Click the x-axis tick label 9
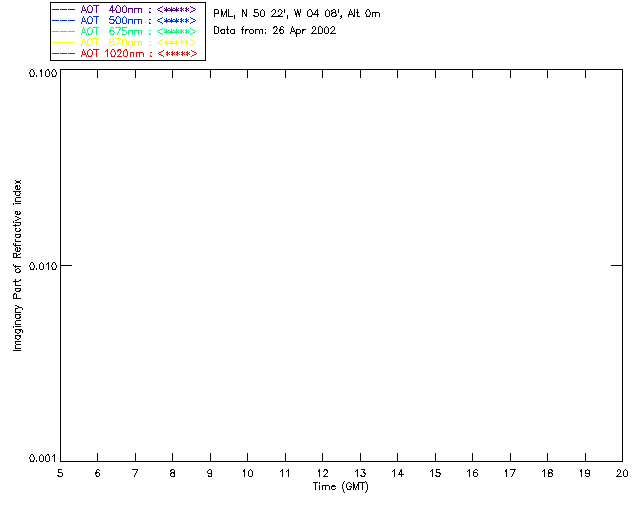This screenshot has height=512, width=640. coord(210,473)
